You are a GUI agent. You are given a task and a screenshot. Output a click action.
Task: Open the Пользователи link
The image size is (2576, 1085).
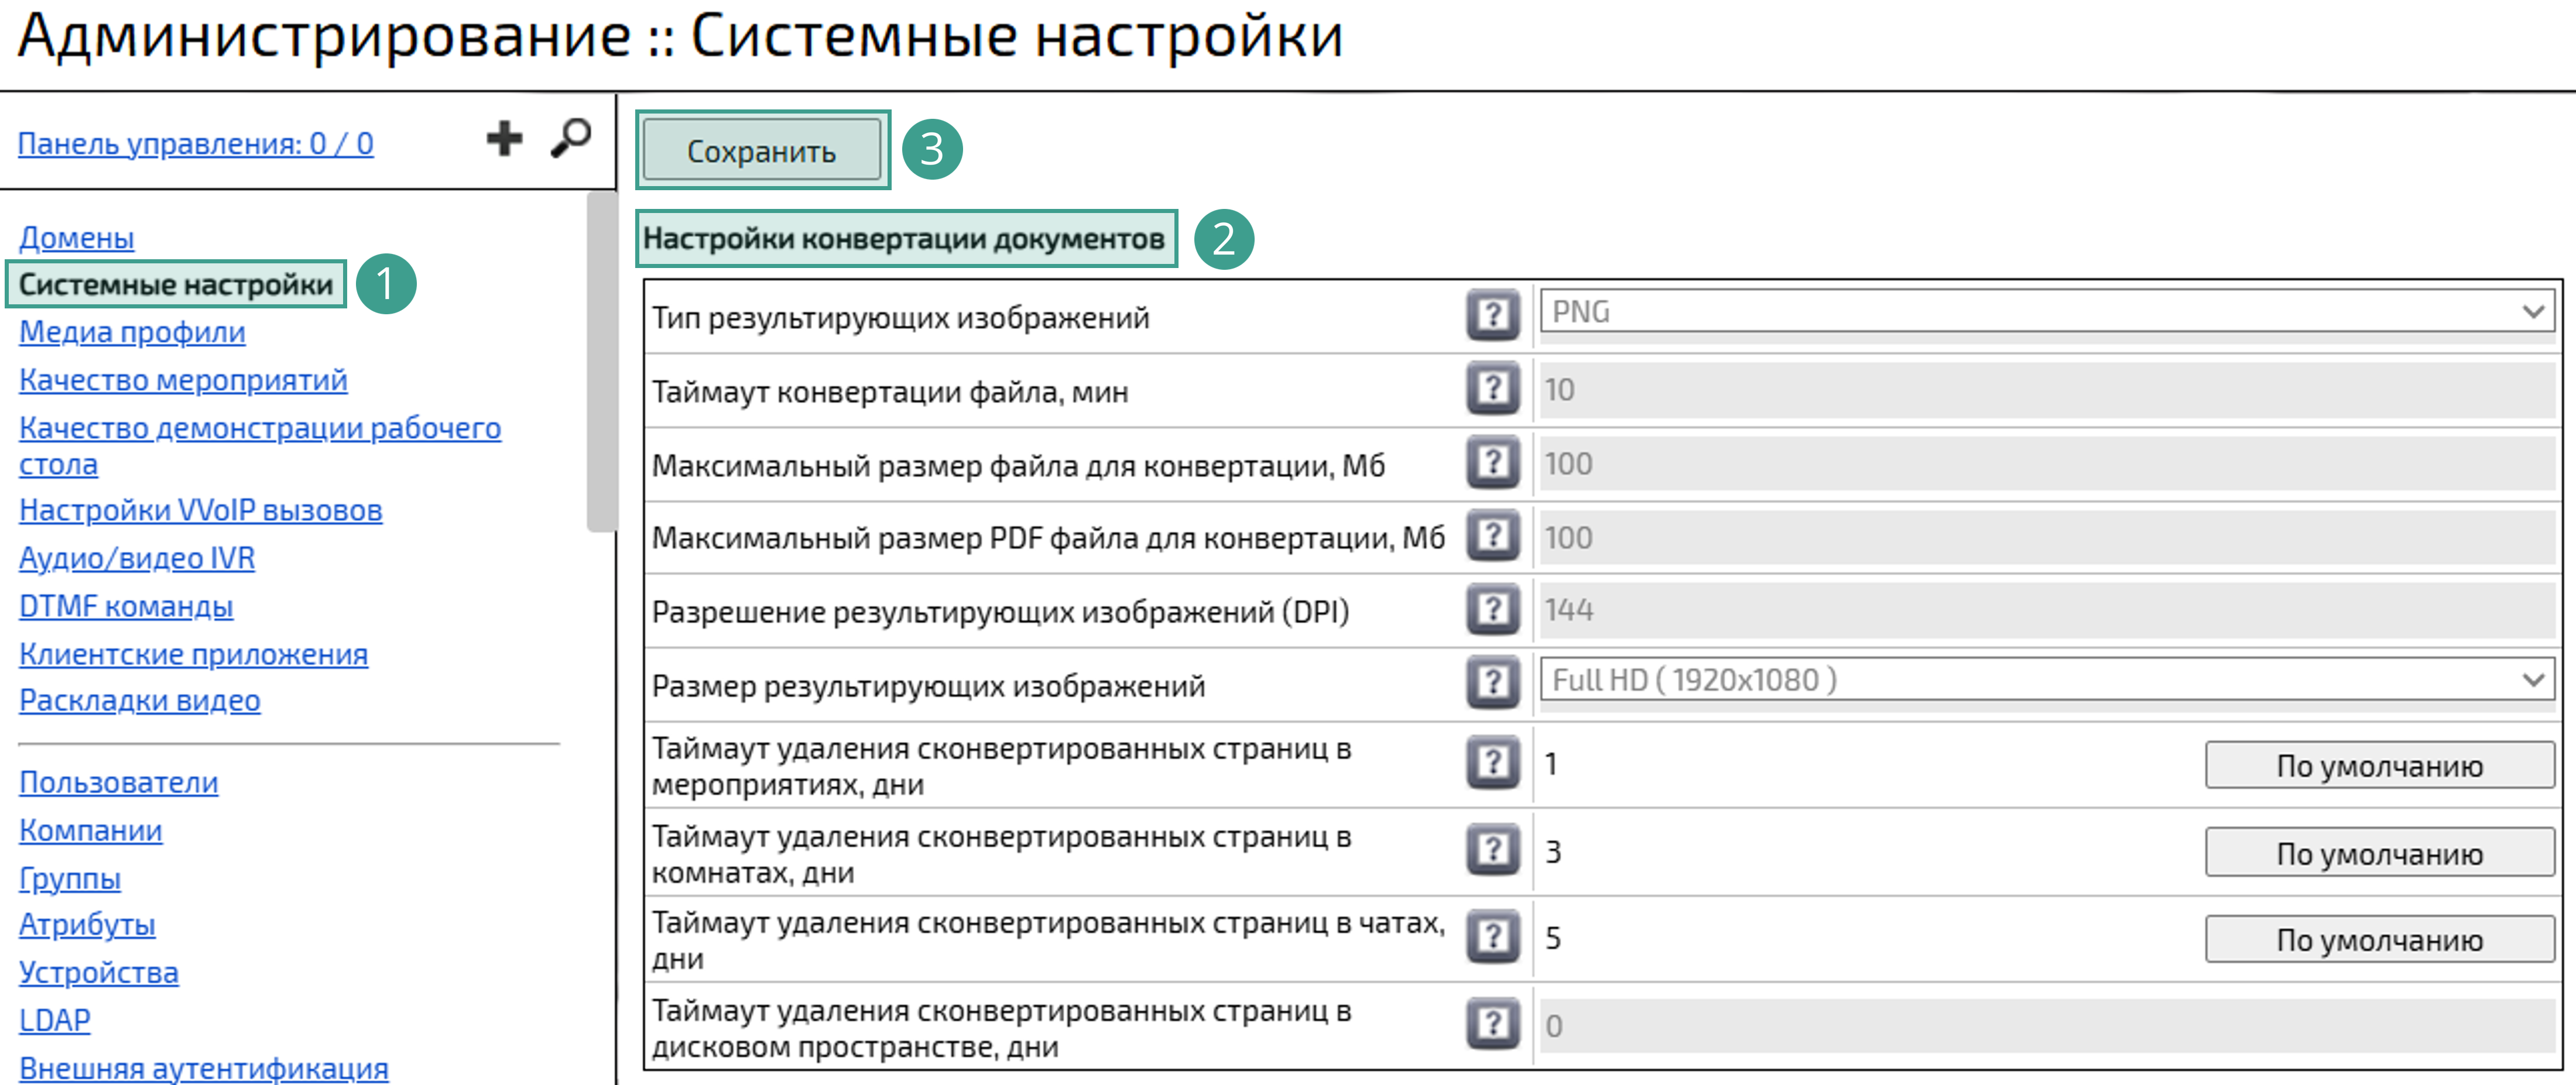pos(118,782)
